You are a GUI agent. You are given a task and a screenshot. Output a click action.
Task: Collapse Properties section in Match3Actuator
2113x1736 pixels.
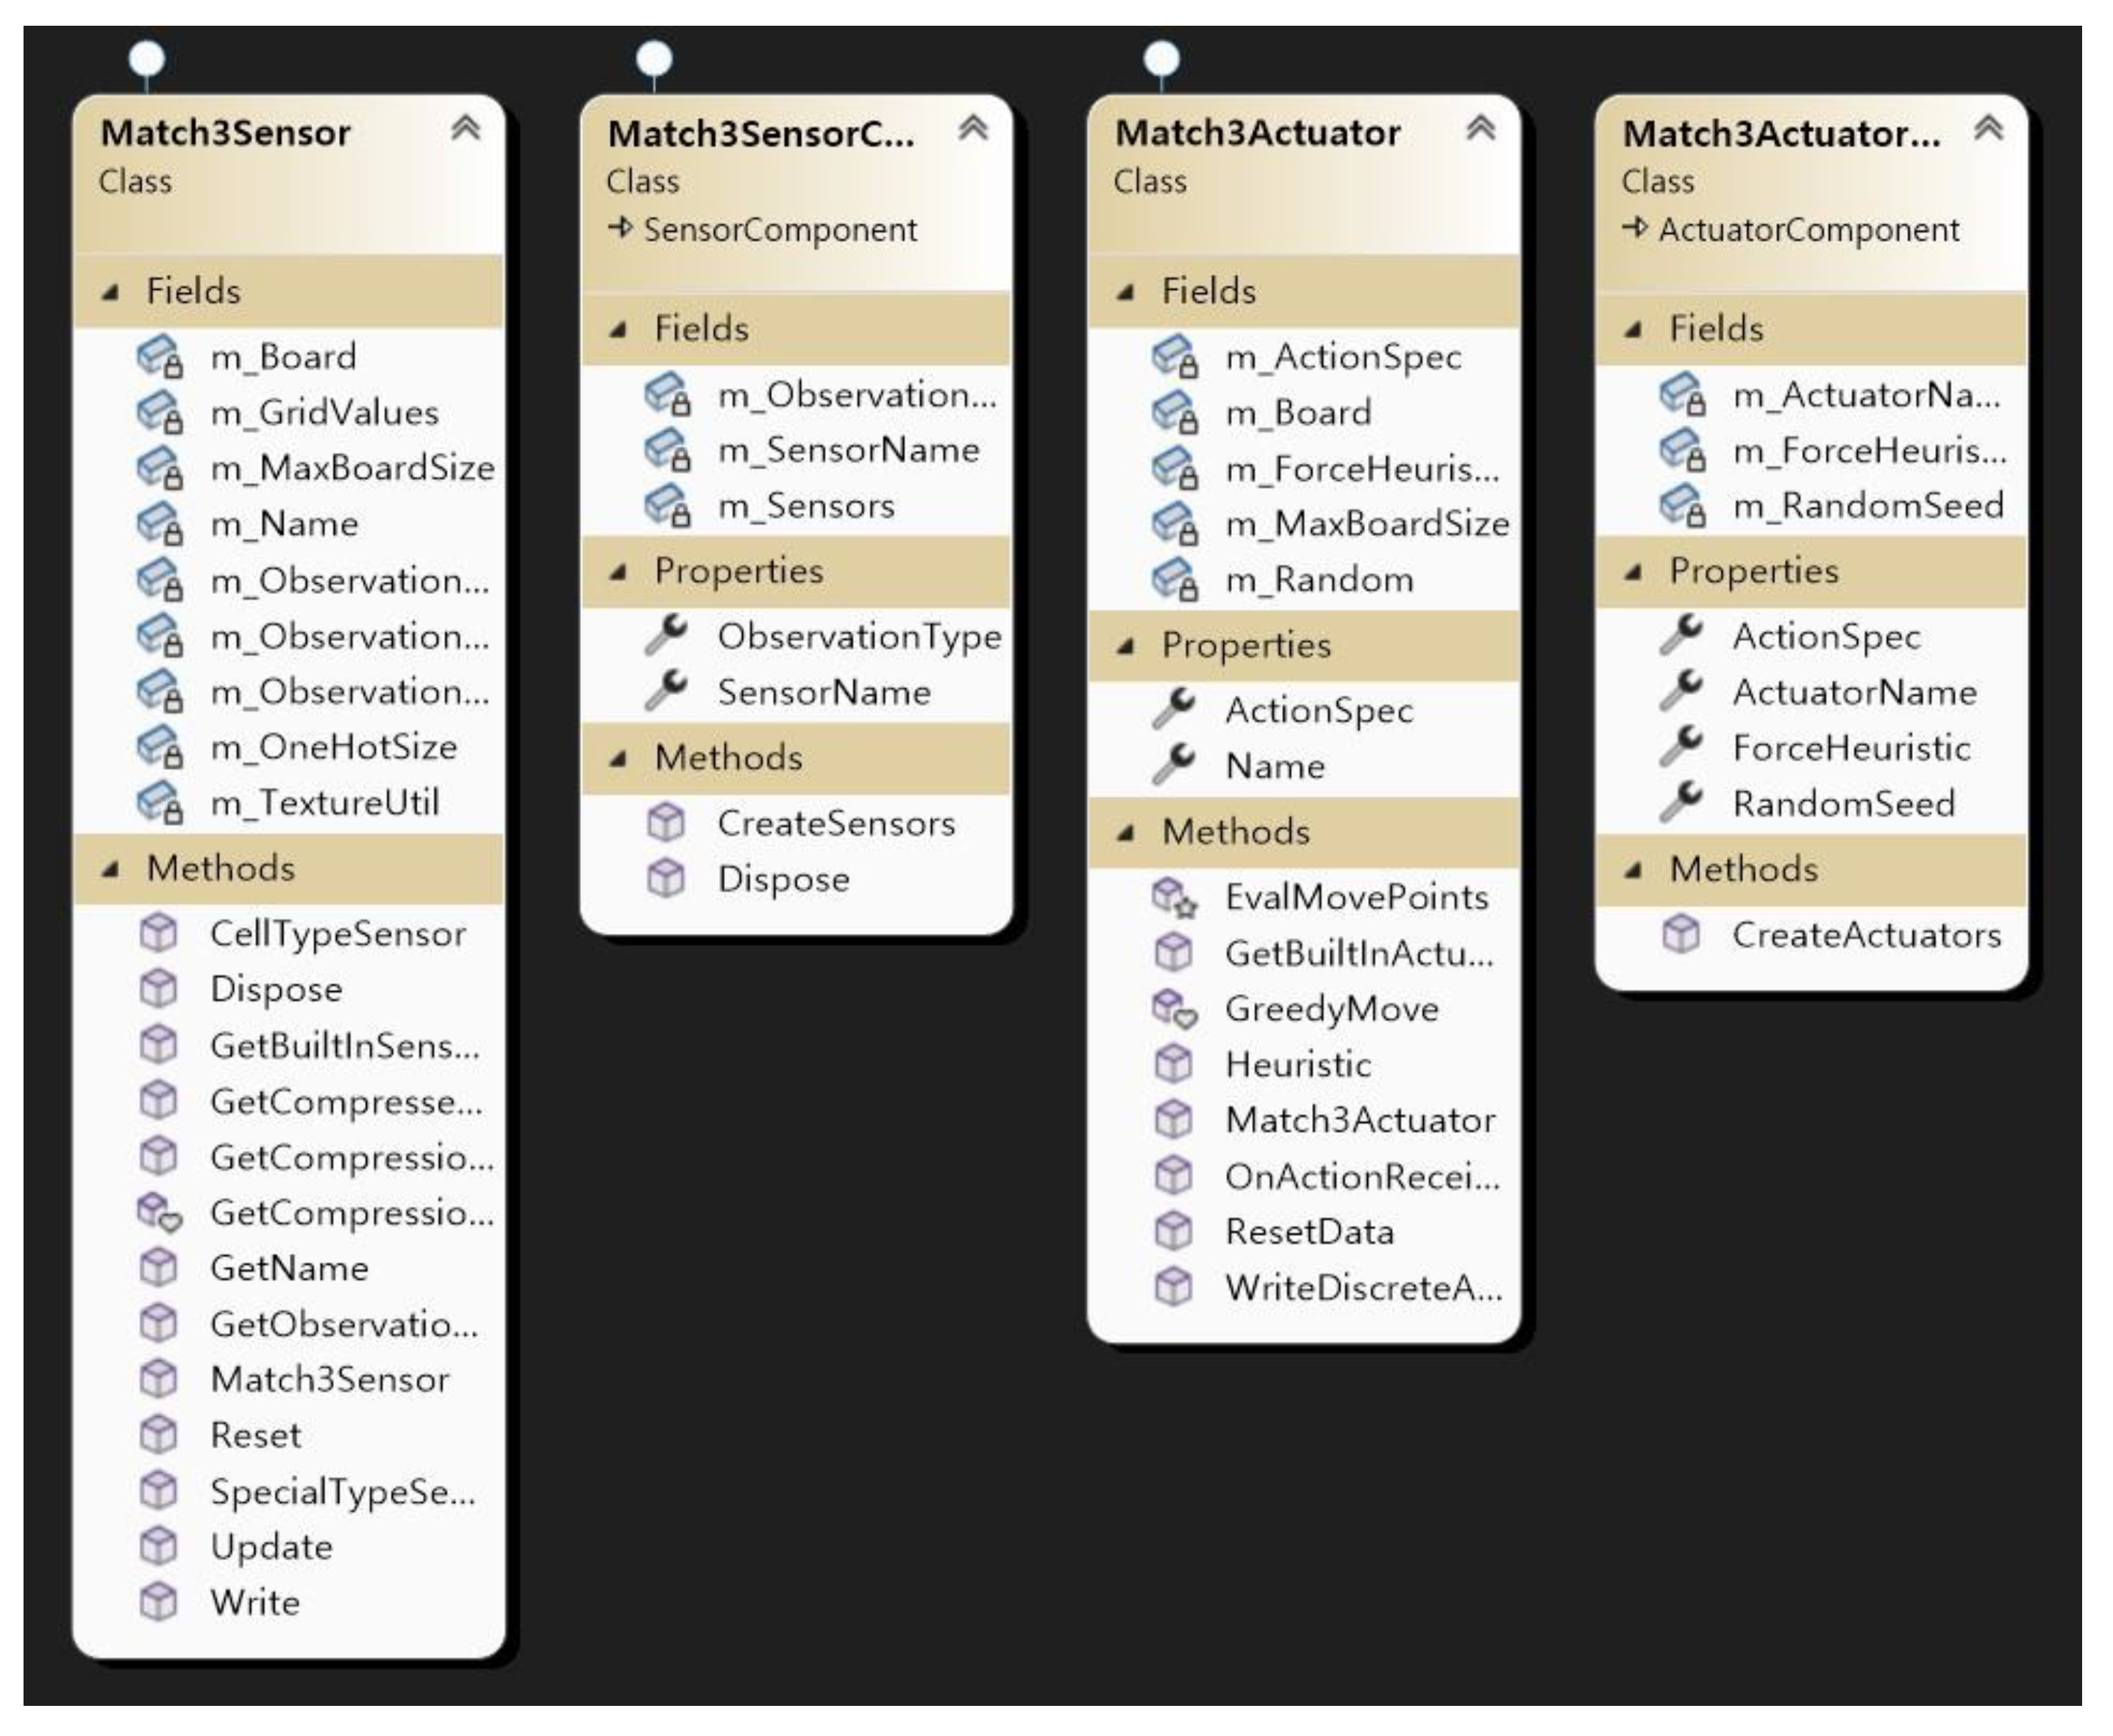click(x=1126, y=646)
